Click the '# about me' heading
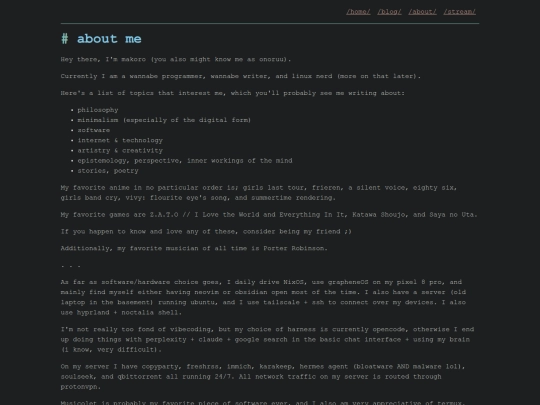This screenshot has width=540, height=405. tap(101, 39)
